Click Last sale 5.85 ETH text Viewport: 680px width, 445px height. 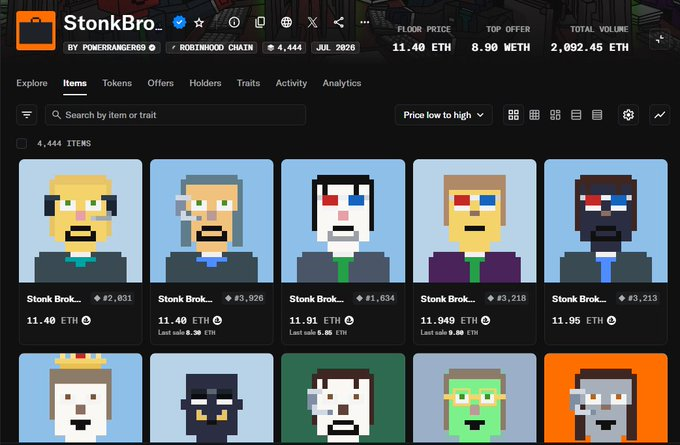[x=318, y=333]
